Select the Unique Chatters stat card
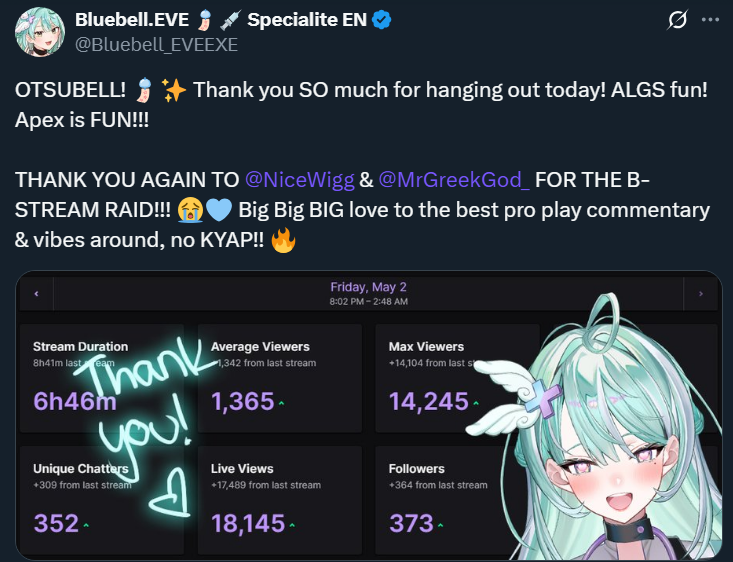733x562 pixels. coord(102,500)
